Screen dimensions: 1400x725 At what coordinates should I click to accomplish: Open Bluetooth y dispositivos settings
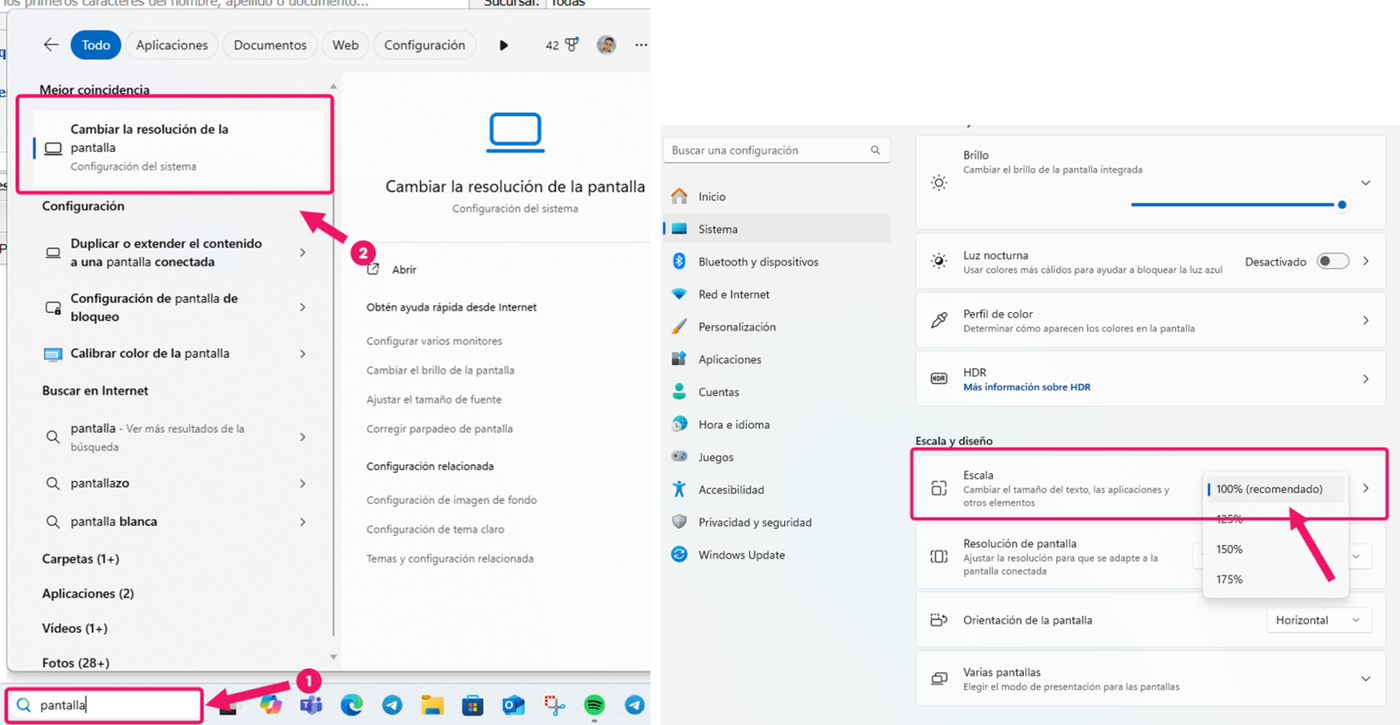[777, 261]
